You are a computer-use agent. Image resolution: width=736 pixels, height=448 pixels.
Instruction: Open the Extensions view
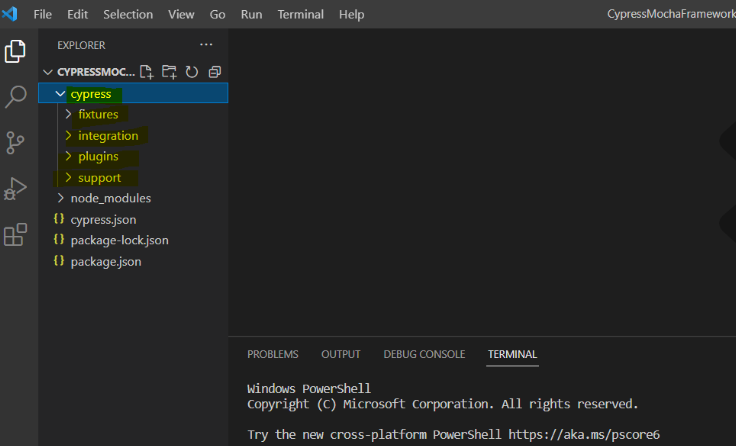click(x=15, y=234)
